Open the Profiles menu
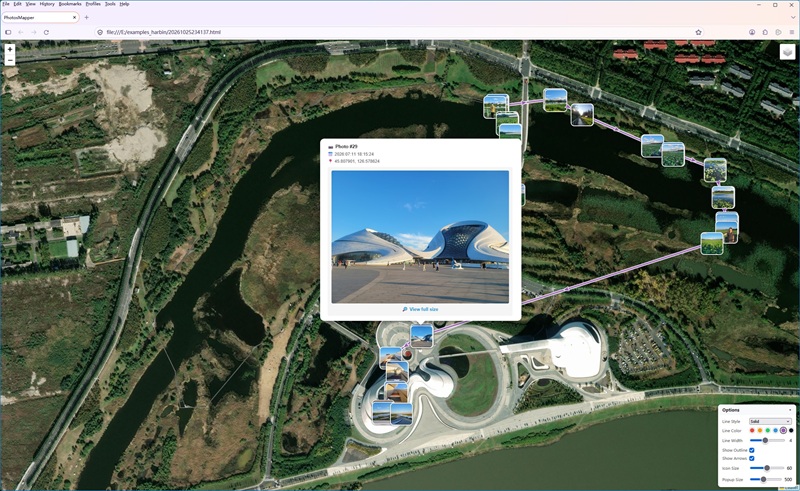800x491 pixels. coord(93,4)
